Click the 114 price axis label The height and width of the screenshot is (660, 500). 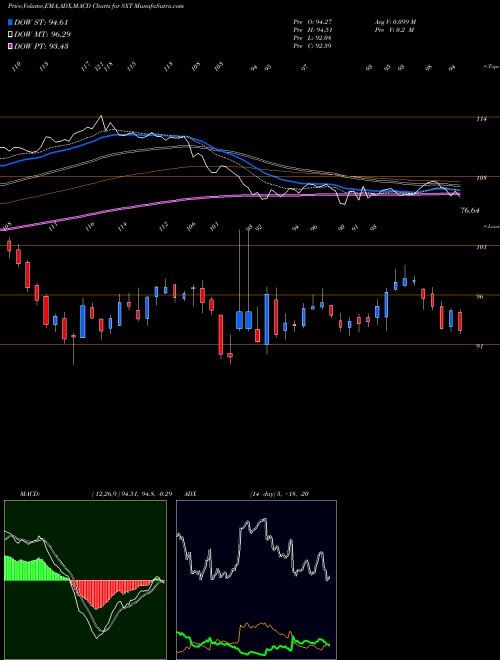coord(481,119)
